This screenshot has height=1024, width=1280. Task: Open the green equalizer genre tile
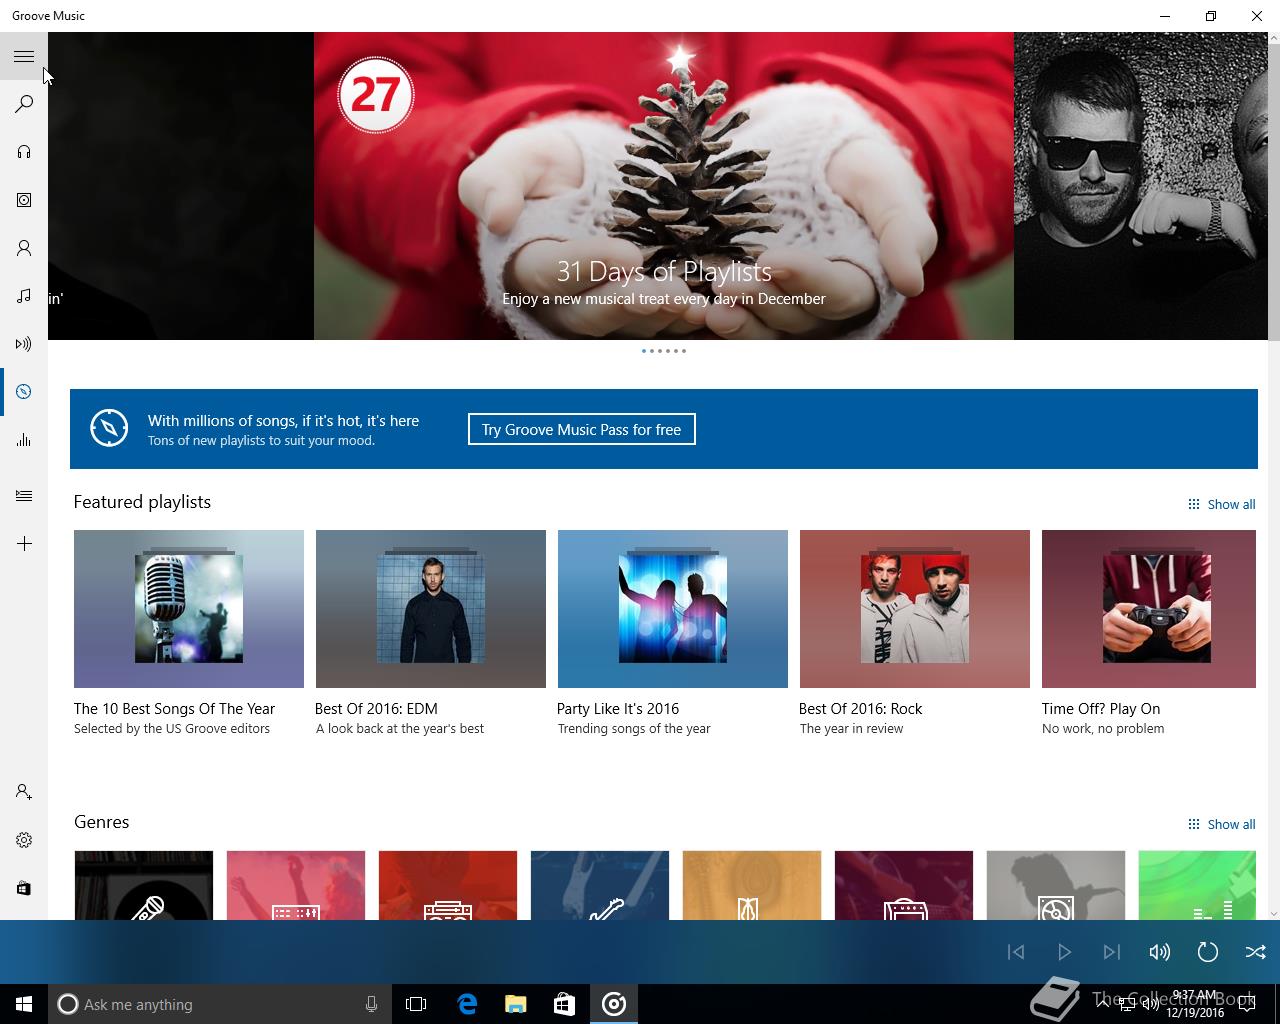click(1197, 885)
